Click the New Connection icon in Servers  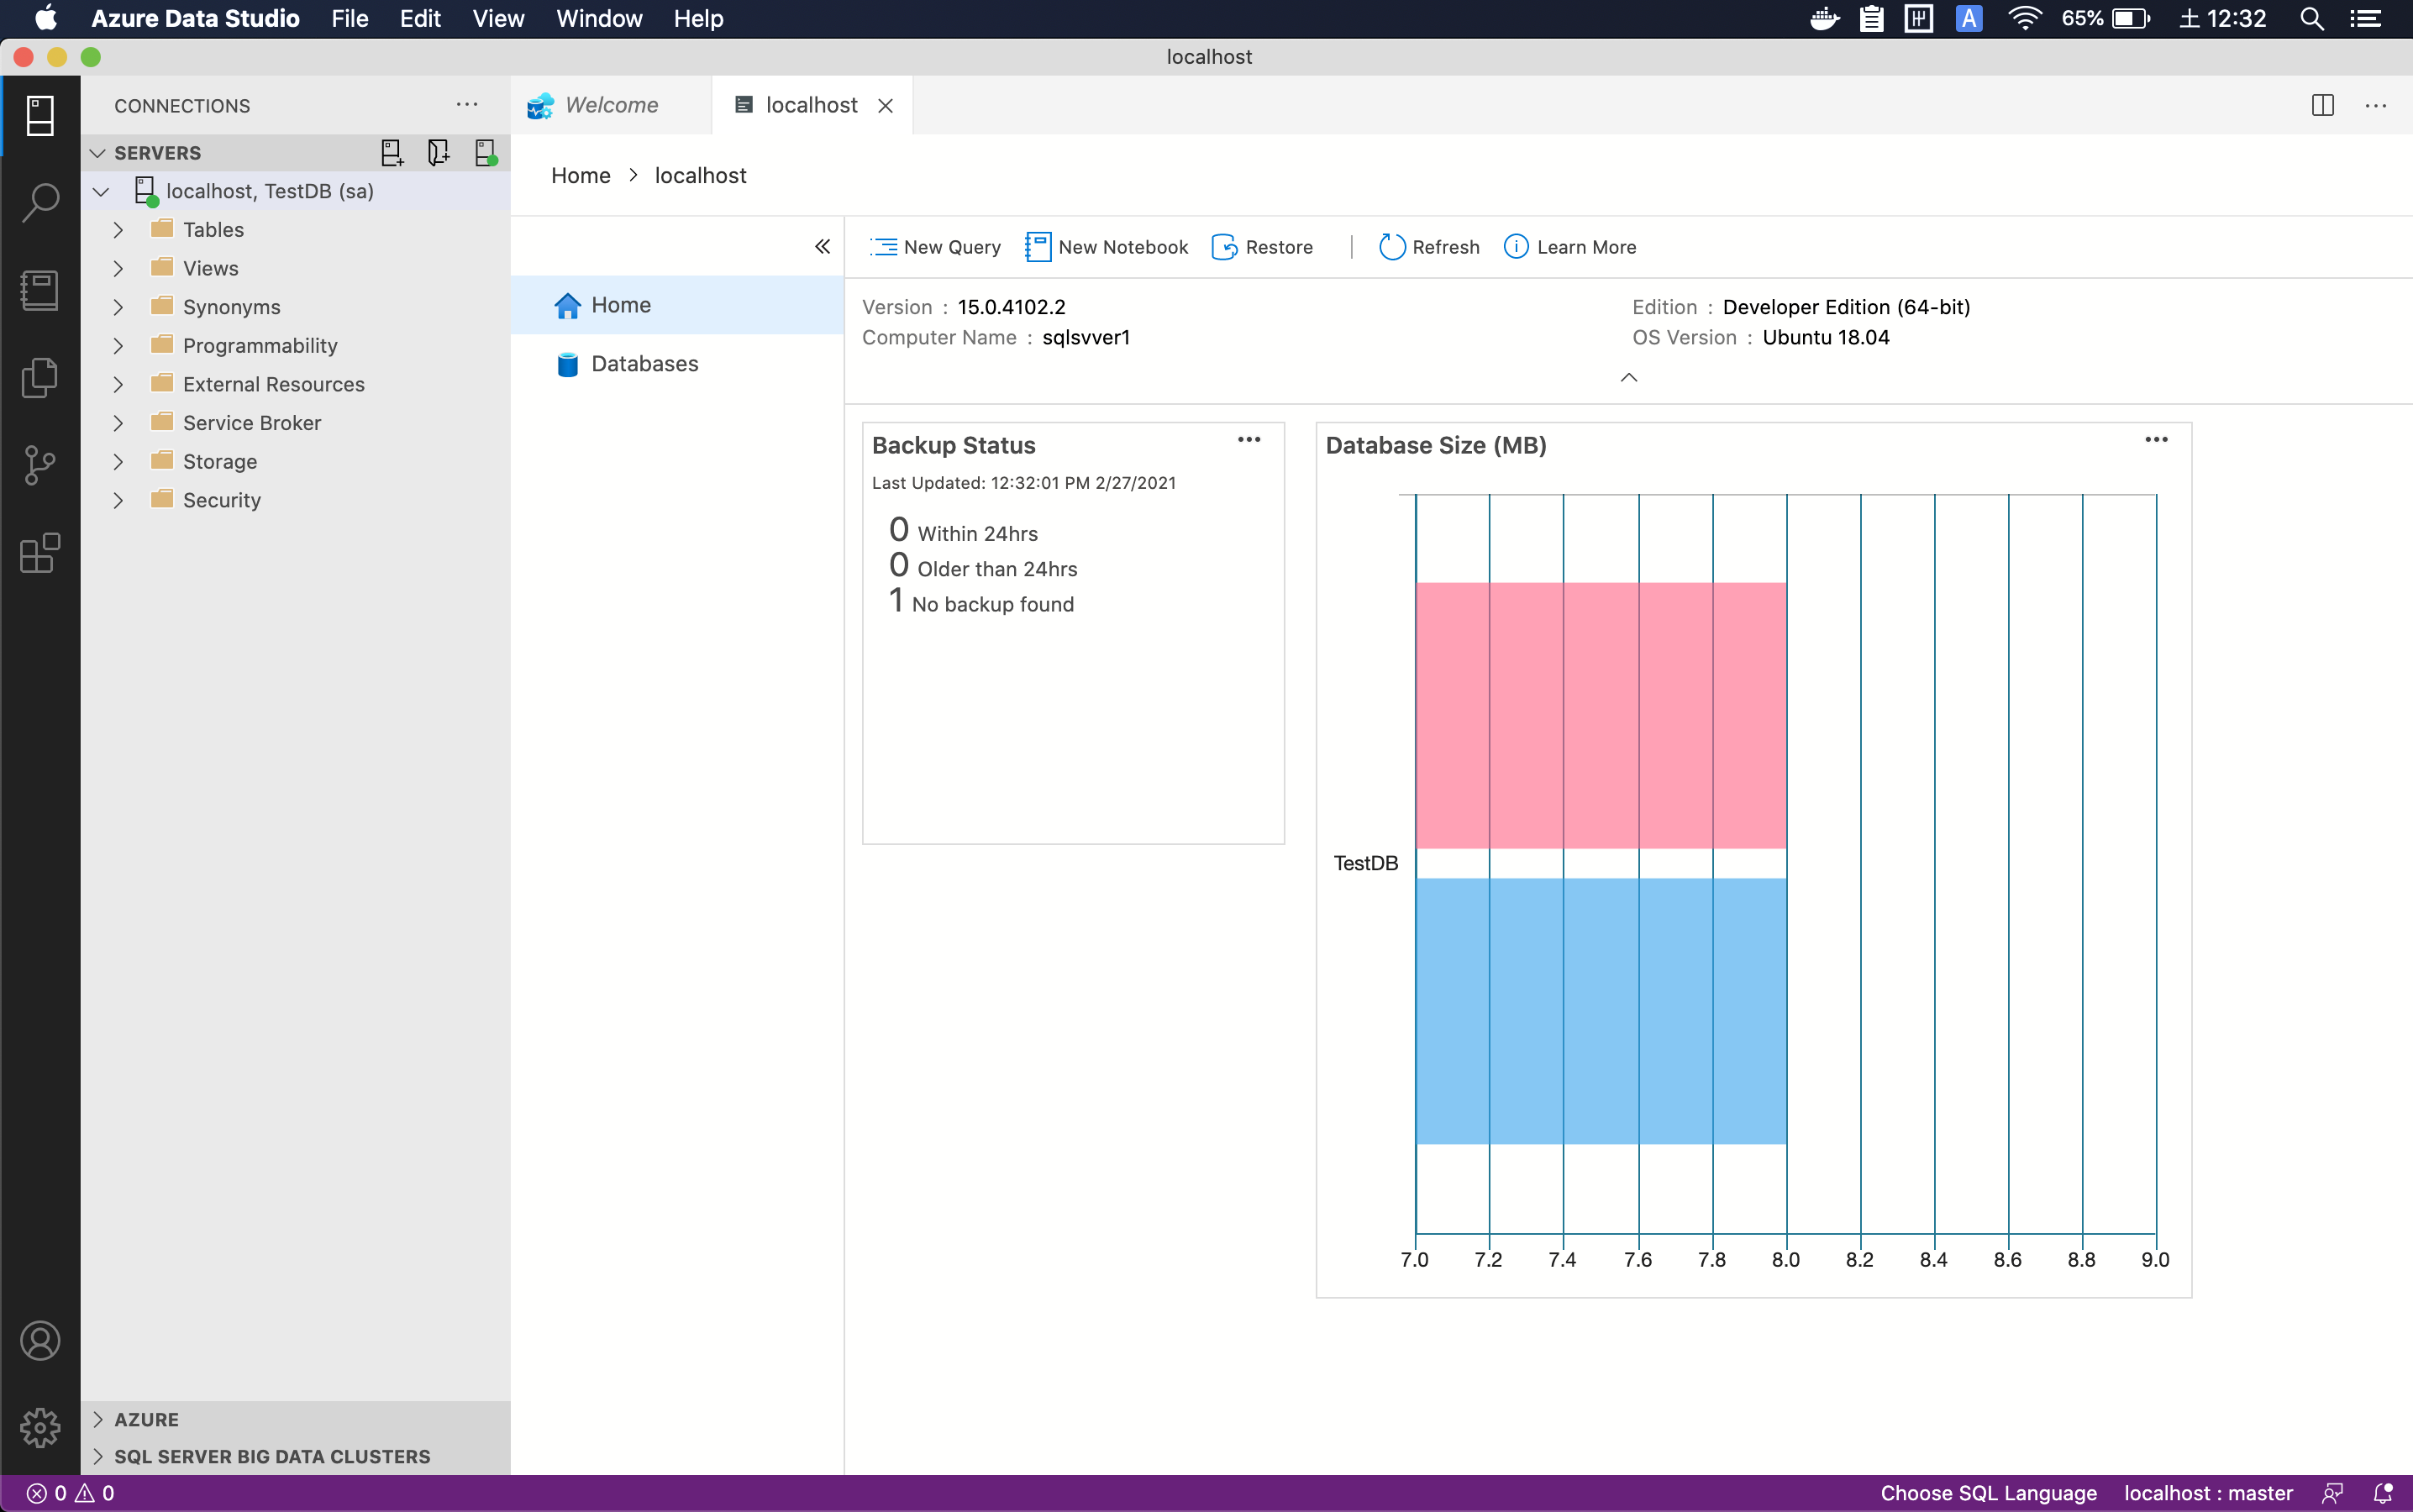pyautogui.click(x=391, y=153)
